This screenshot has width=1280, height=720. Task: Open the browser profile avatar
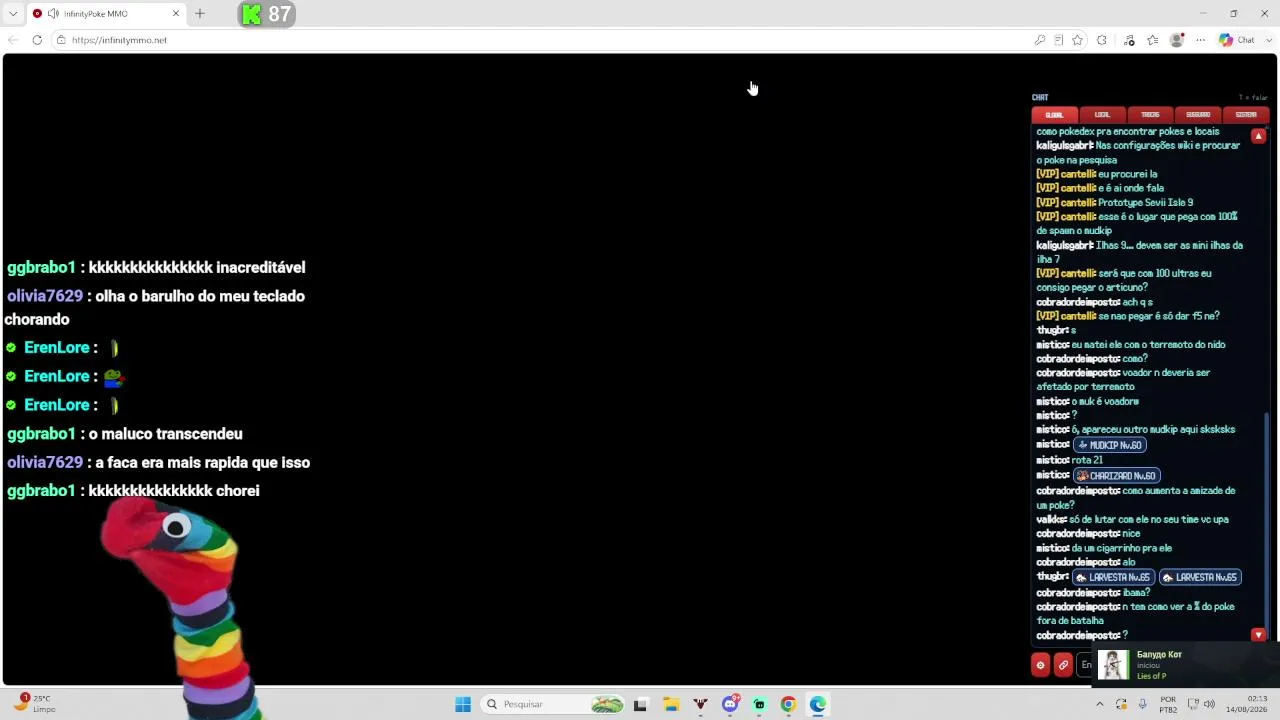coord(1177,40)
